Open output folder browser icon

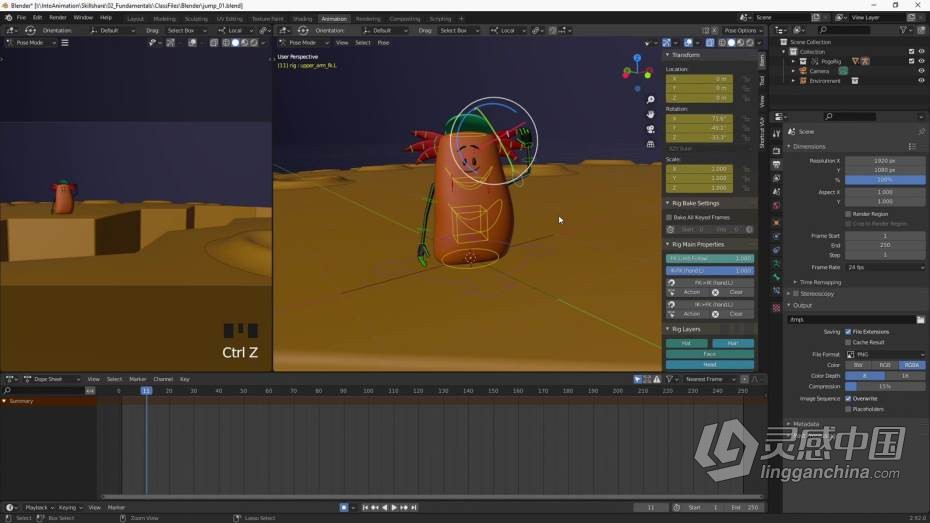coord(920,320)
